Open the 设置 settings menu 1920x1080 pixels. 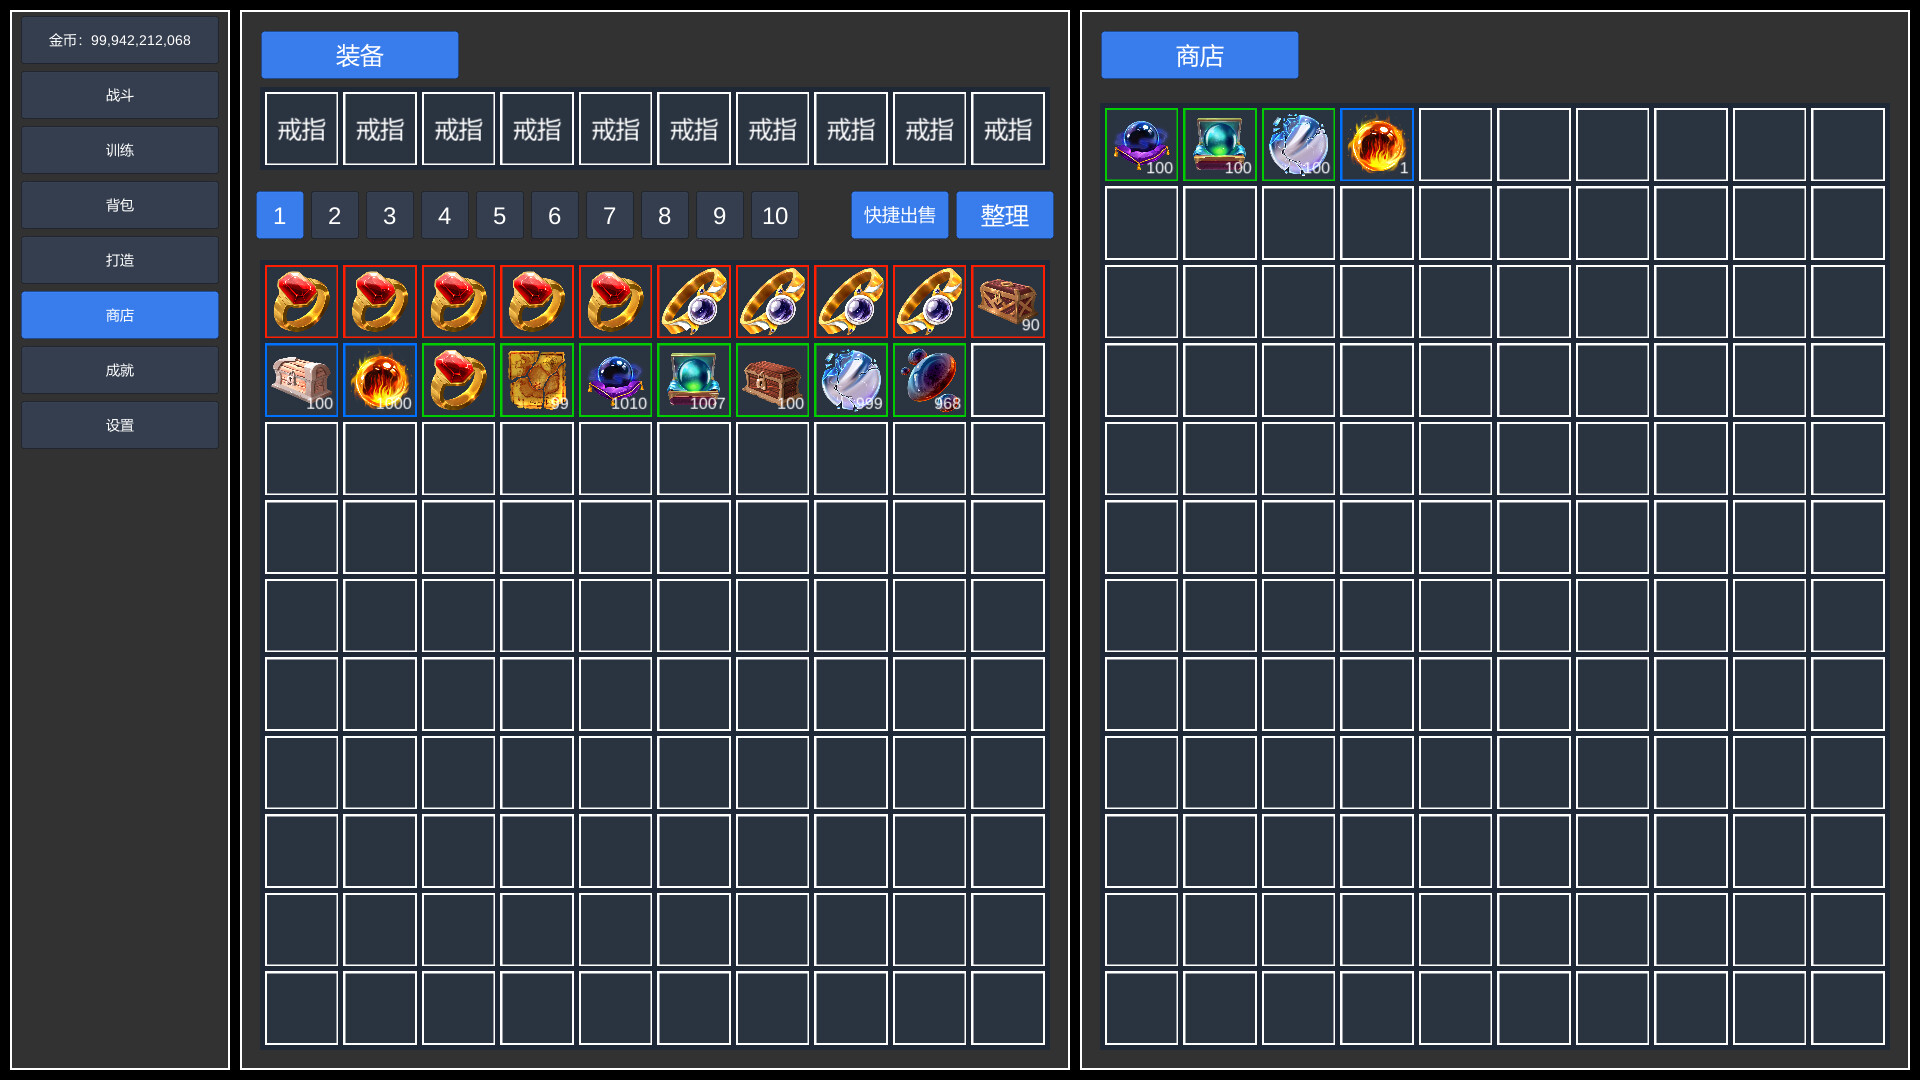click(x=120, y=425)
